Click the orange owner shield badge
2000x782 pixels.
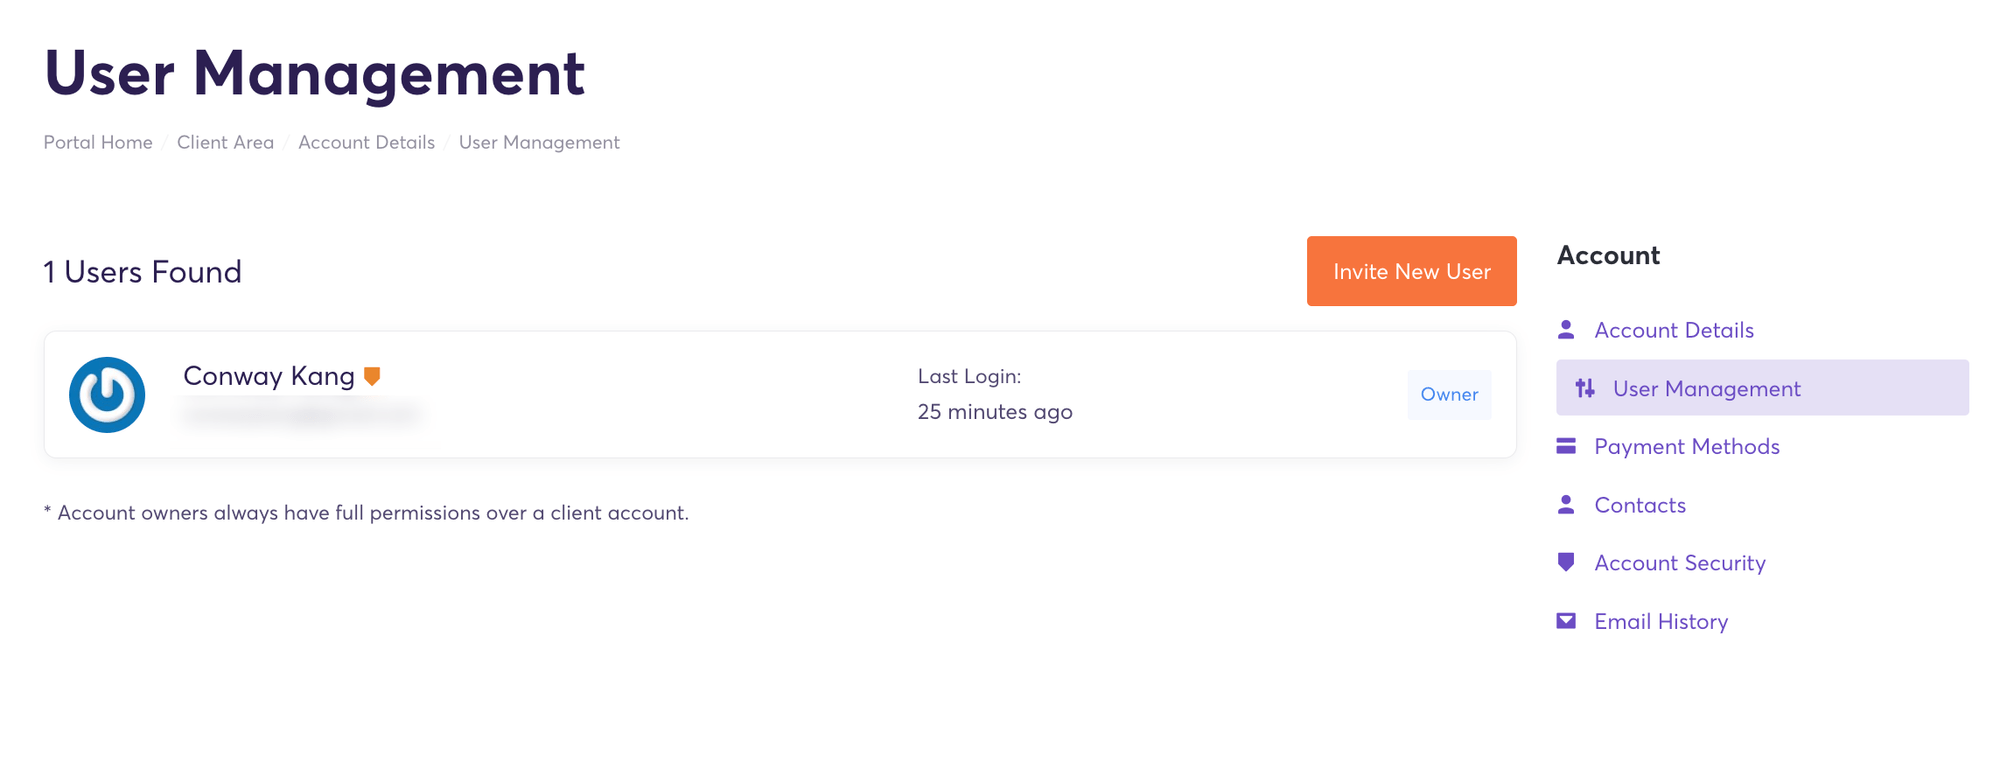tap(372, 376)
